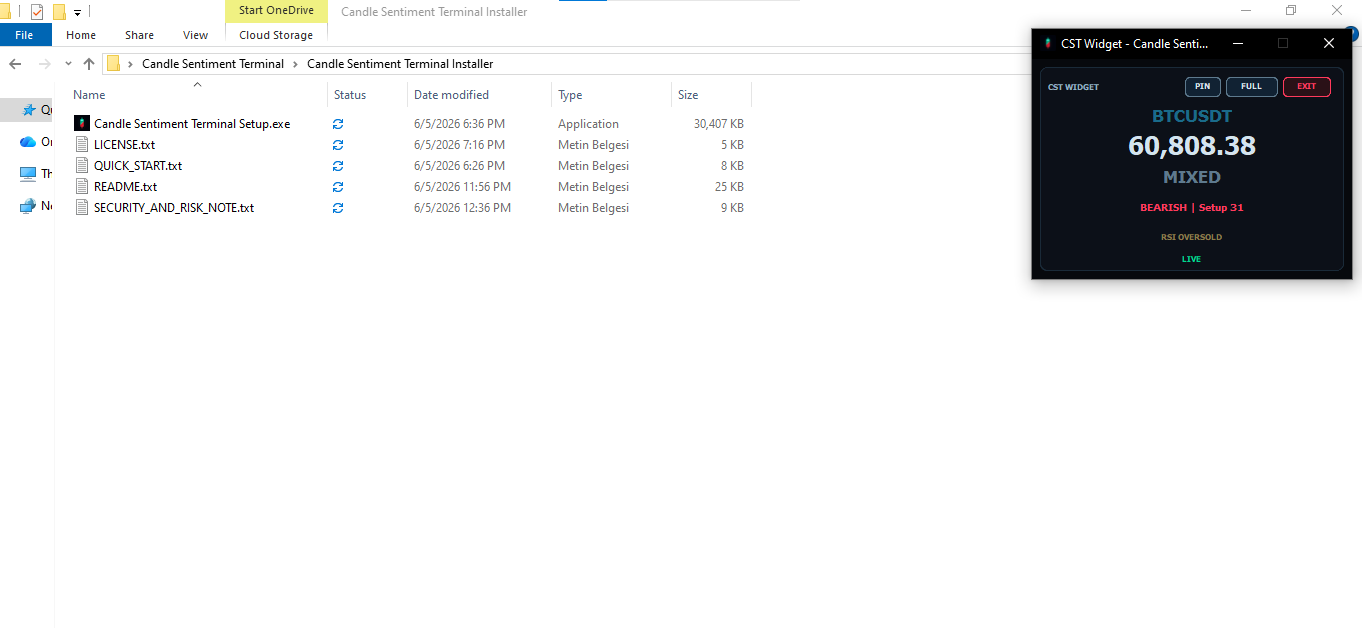The width and height of the screenshot is (1362, 628).
Task: Click the Properties checkmark quick access icon
Action: pos(37,12)
